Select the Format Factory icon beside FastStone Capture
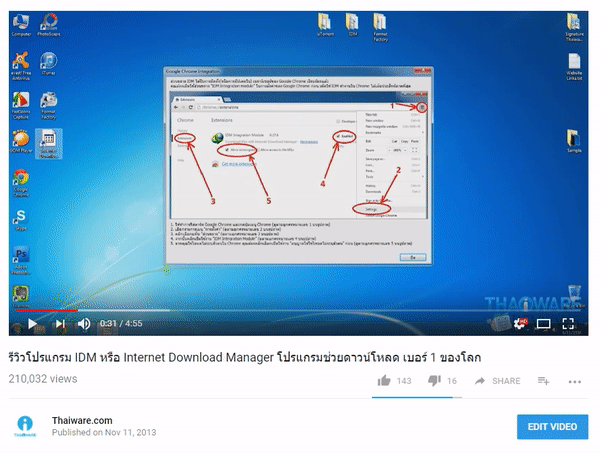Image resolution: width=600 pixels, height=453 pixels. point(49,106)
